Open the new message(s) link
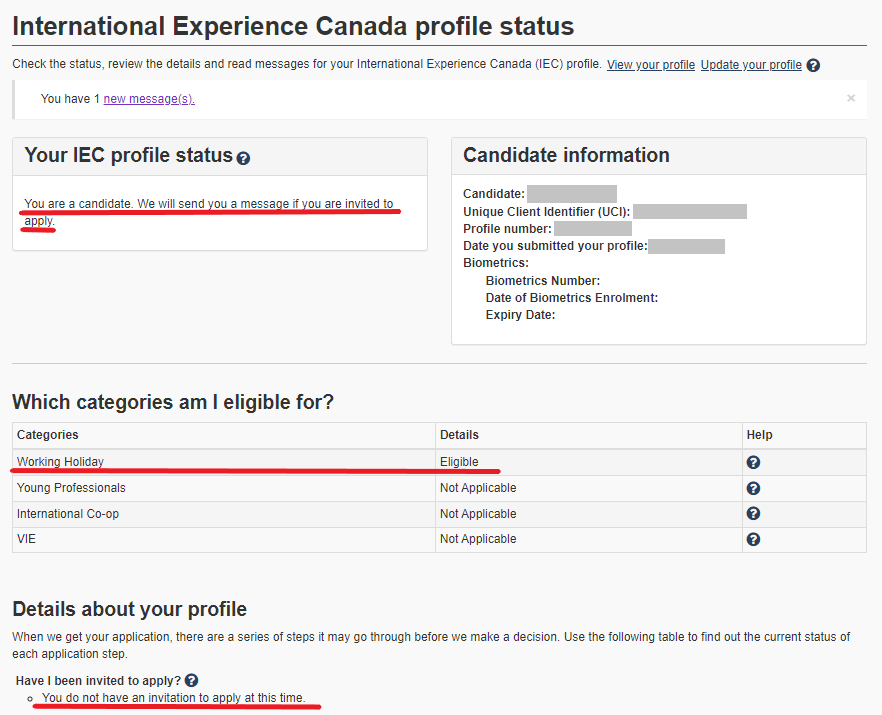The height and width of the screenshot is (715, 882). pos(149,99)
